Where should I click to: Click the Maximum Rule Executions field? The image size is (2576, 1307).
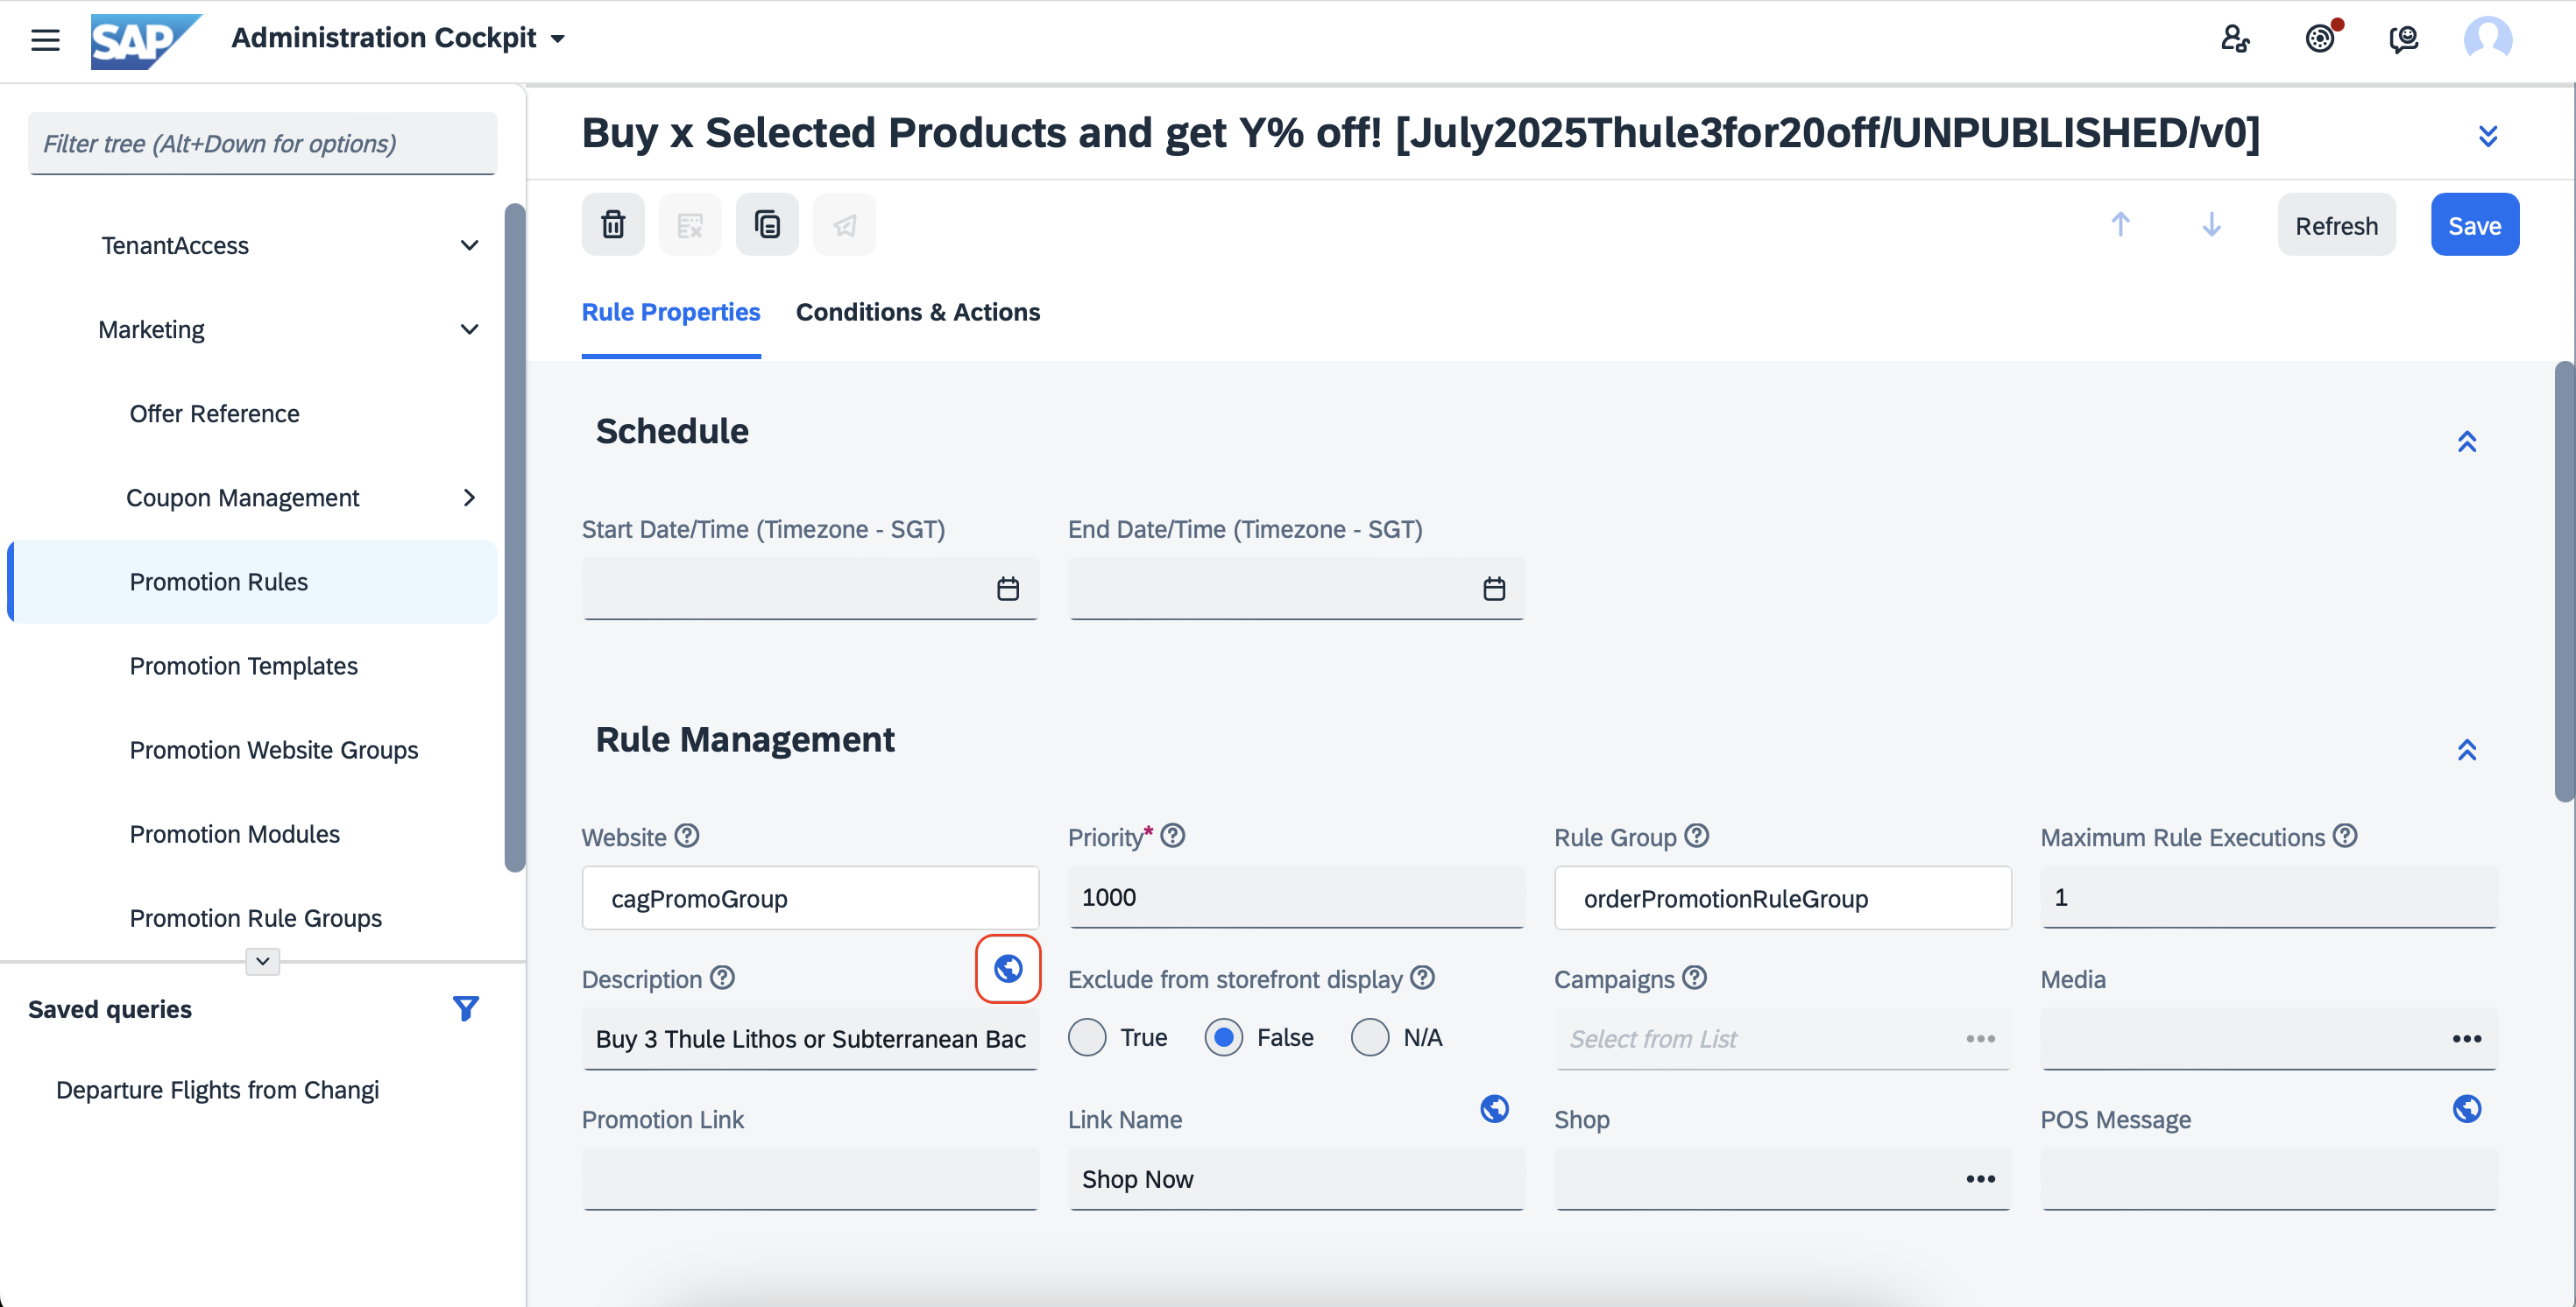[x=2268, y=897]
